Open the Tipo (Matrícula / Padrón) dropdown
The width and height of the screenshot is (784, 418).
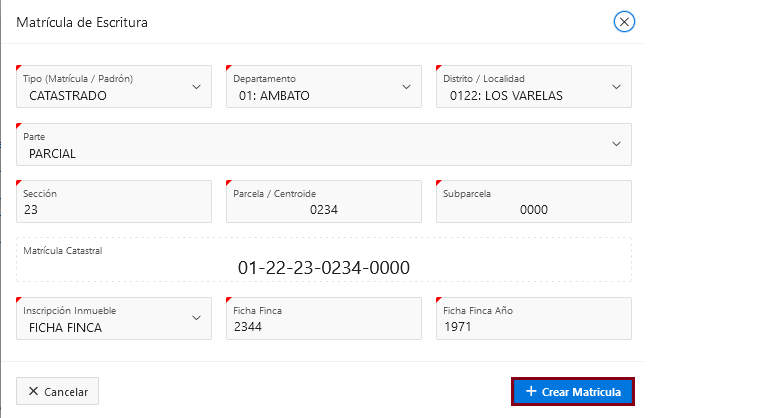pyautogui.click(x=114, y=86)
